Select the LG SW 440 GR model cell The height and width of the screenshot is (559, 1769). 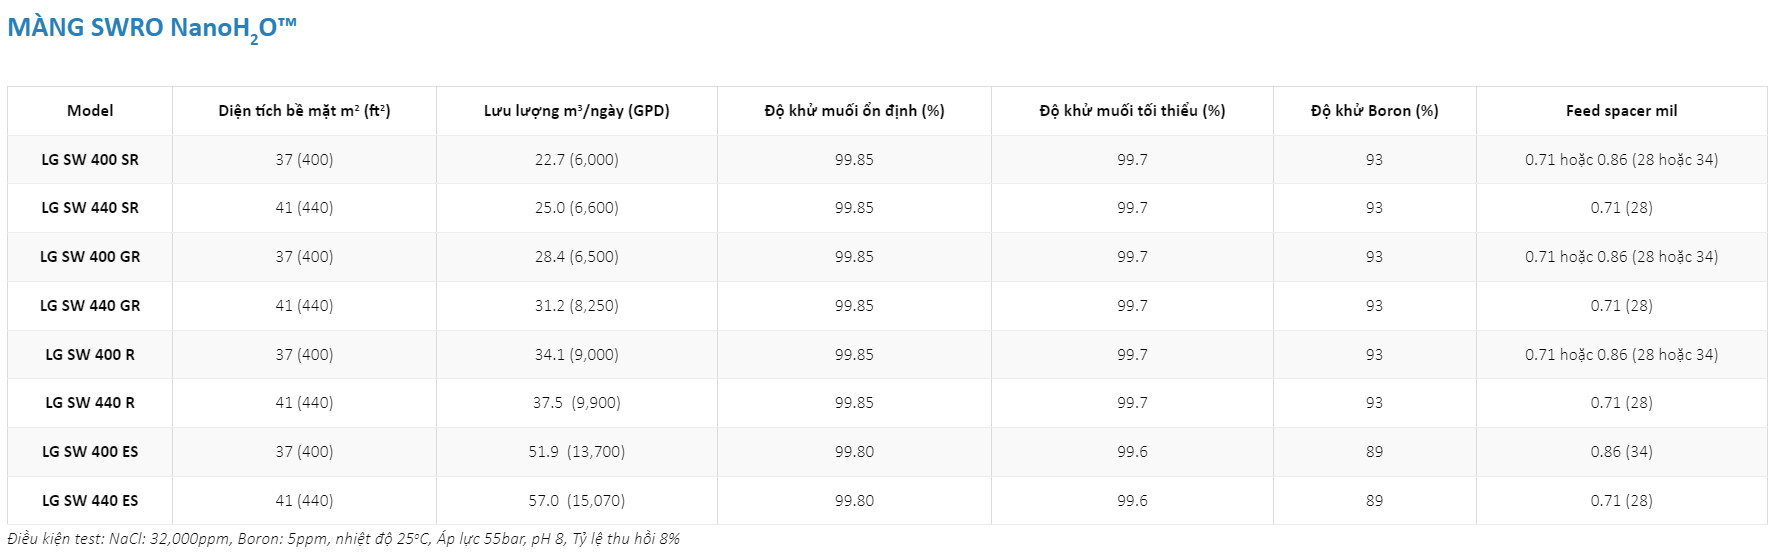click(90, 306)
